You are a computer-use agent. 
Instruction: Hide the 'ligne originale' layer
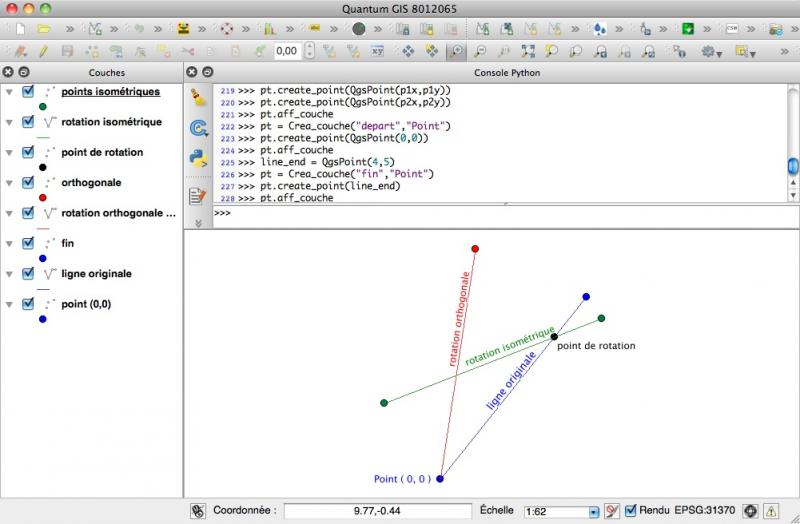(28, 273)
